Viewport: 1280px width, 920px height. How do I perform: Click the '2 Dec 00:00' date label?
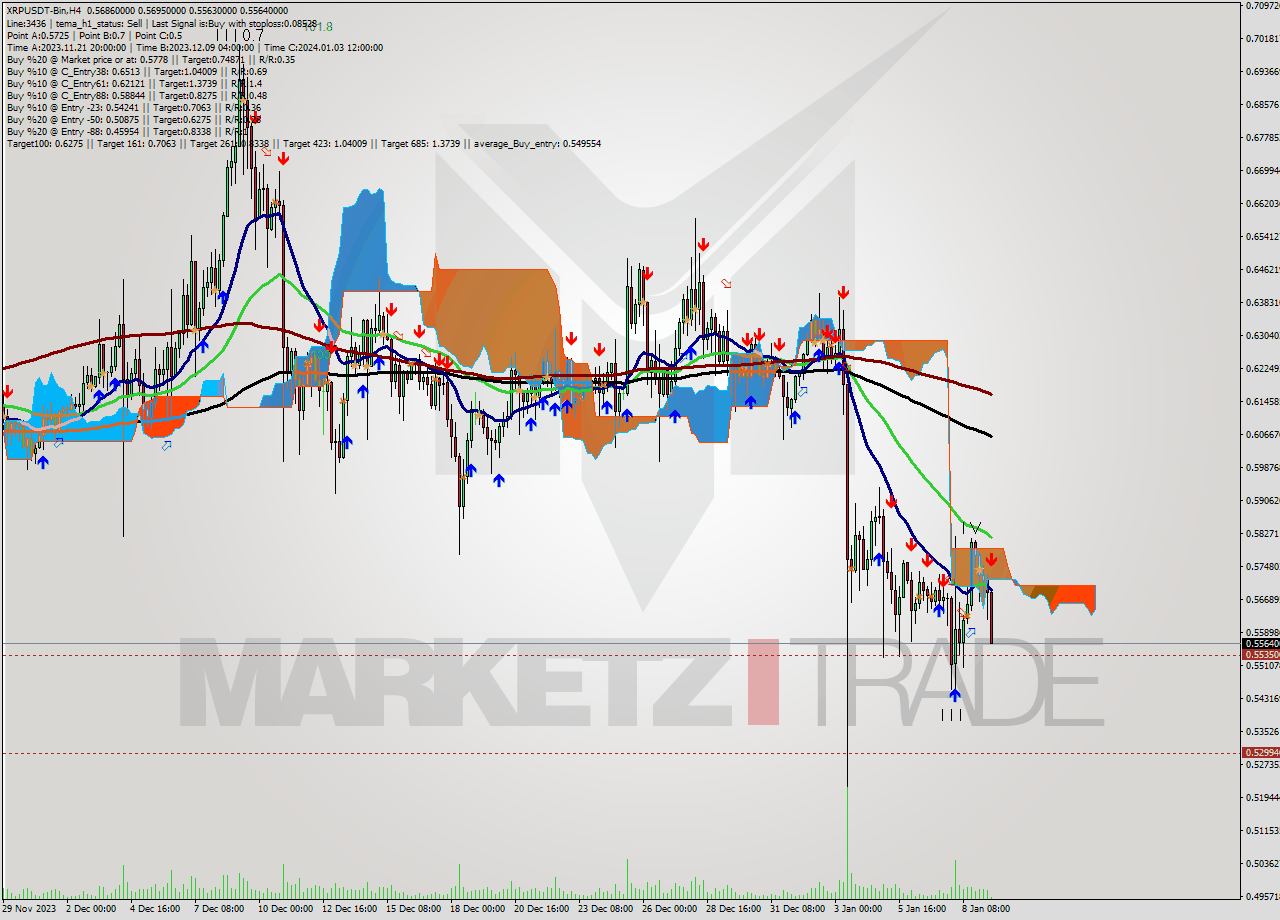pos(91,909)
